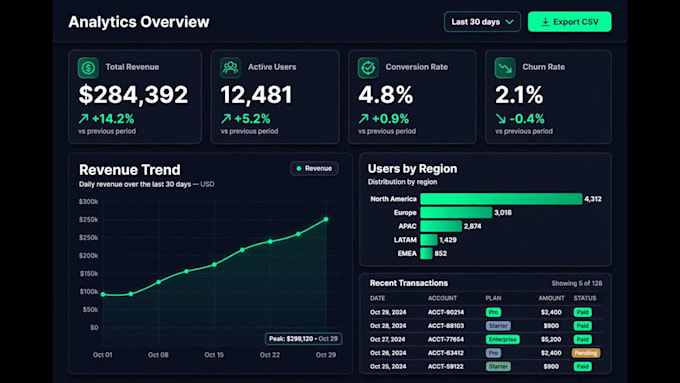
Task: Click the Showing 5 of 128 text
Action: 577,283
